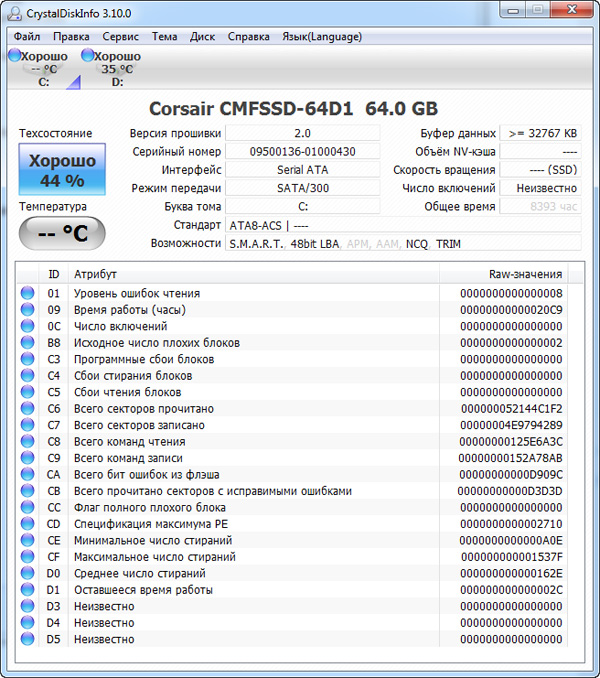
Task: Open the Сервис menu
Action: [x=120, y=37]
